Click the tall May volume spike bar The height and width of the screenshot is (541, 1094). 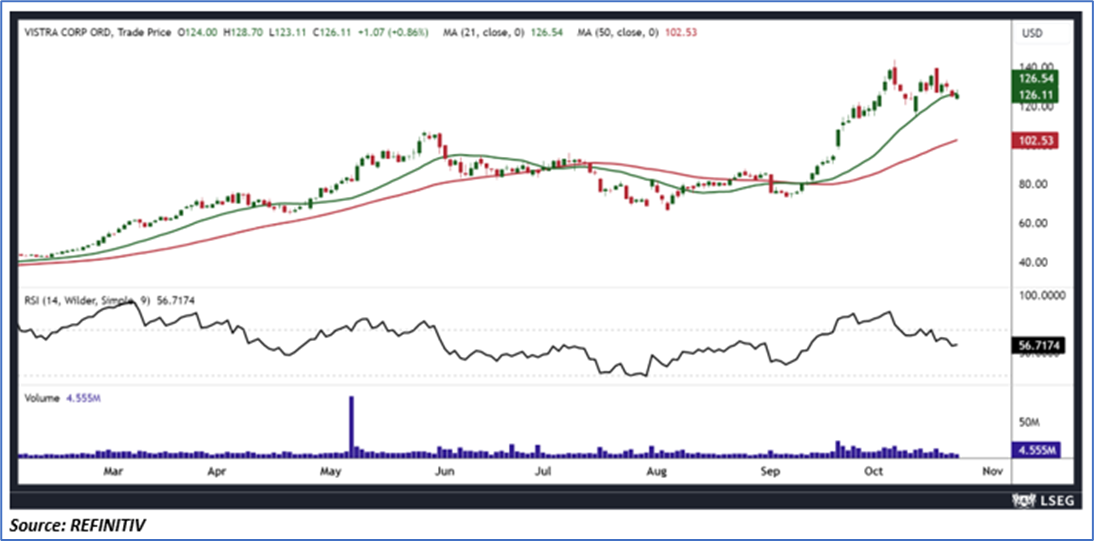(352, 427)
